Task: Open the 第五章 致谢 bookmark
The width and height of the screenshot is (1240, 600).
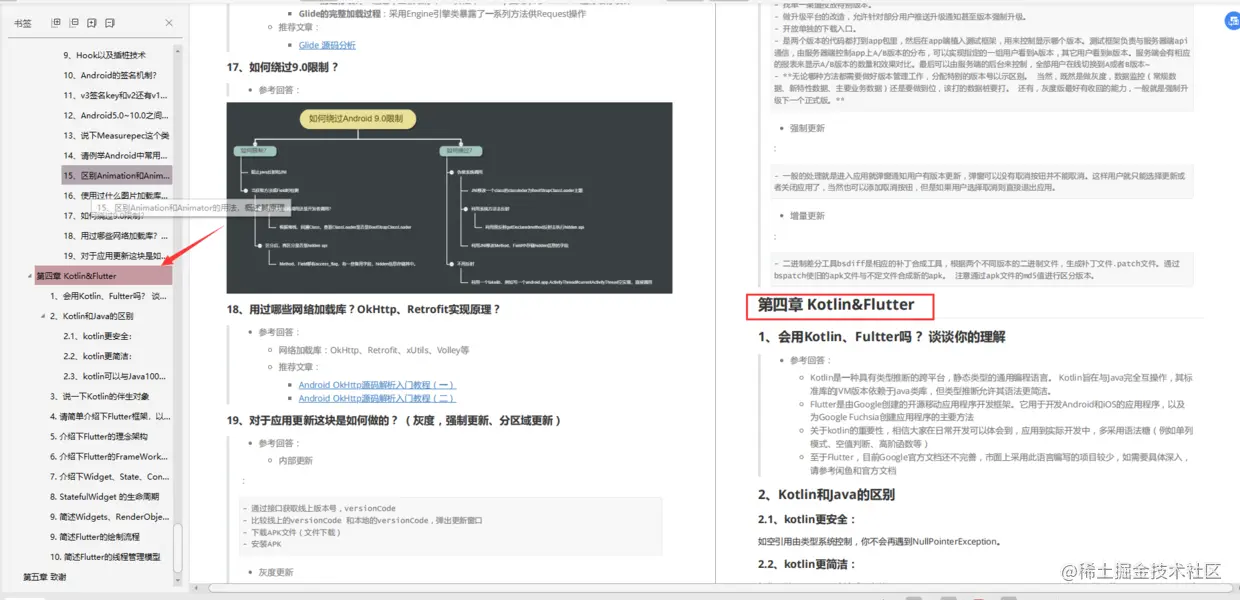Action: pos(45,577)
